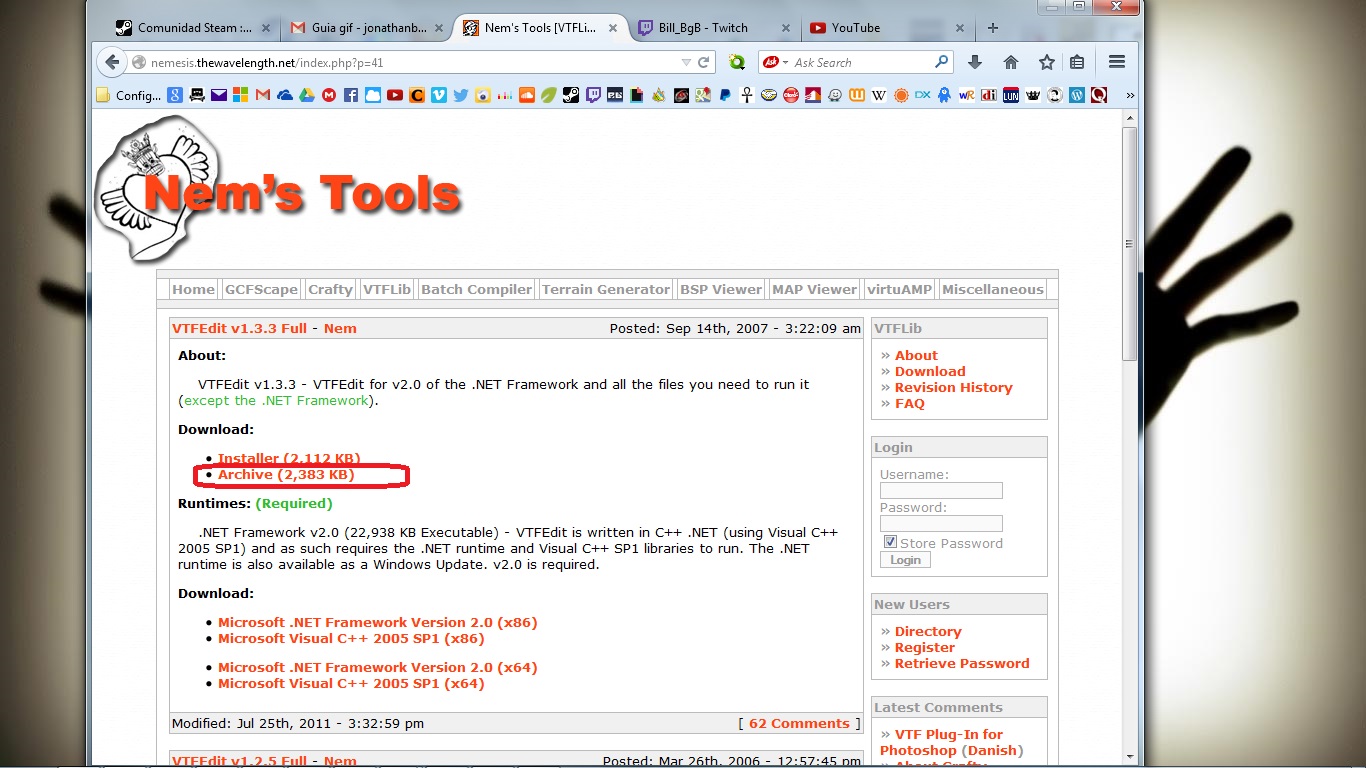Bookmark this page with the star icon

pyautogui.click(x=1047, y=62)
